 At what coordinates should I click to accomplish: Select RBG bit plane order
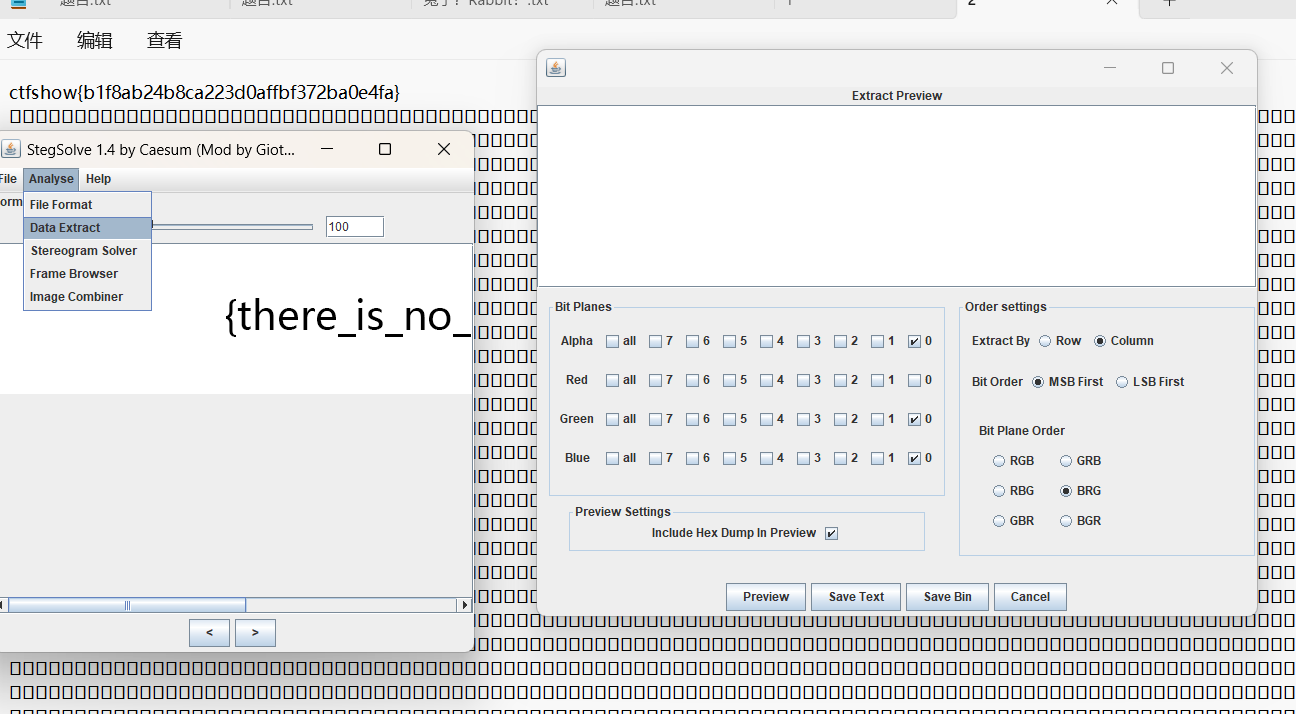(999, 491)
